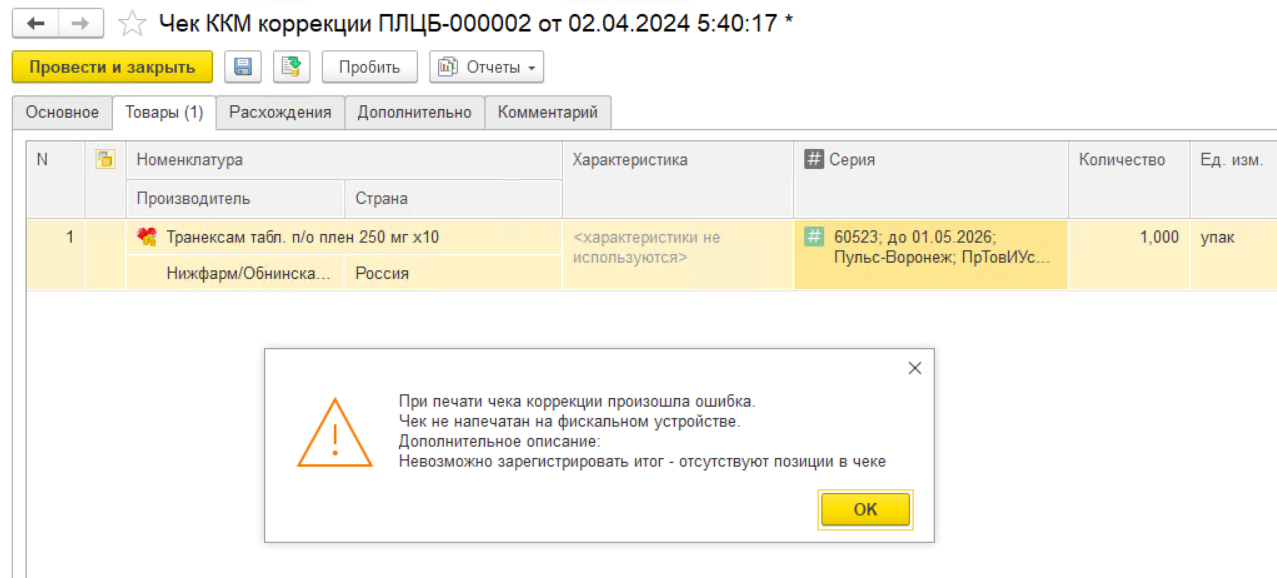The width and height of the screenshot is (1277, 578).
Task: Open the Расхождения tab
Action: [280, 112]
